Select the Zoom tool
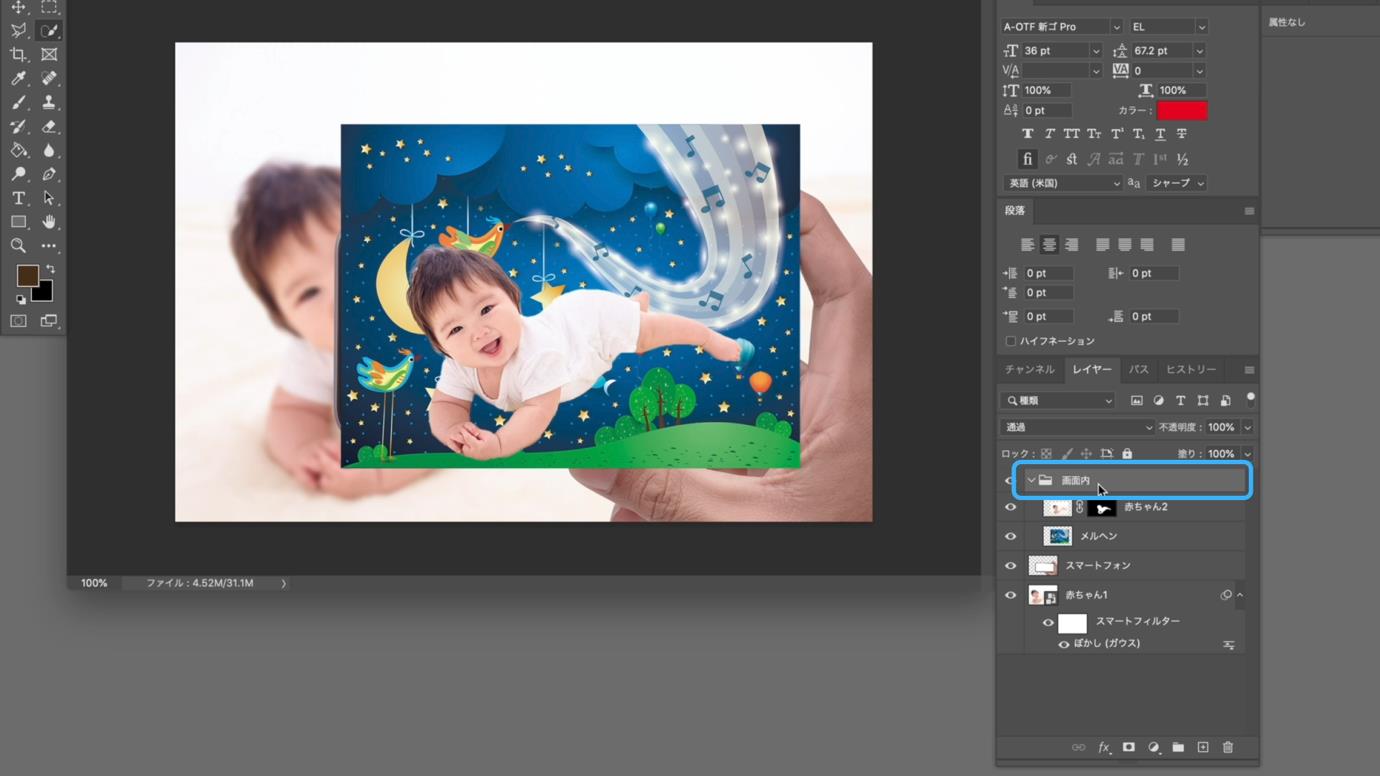This screenshot has width=1380, height=776. pos(18,246)
